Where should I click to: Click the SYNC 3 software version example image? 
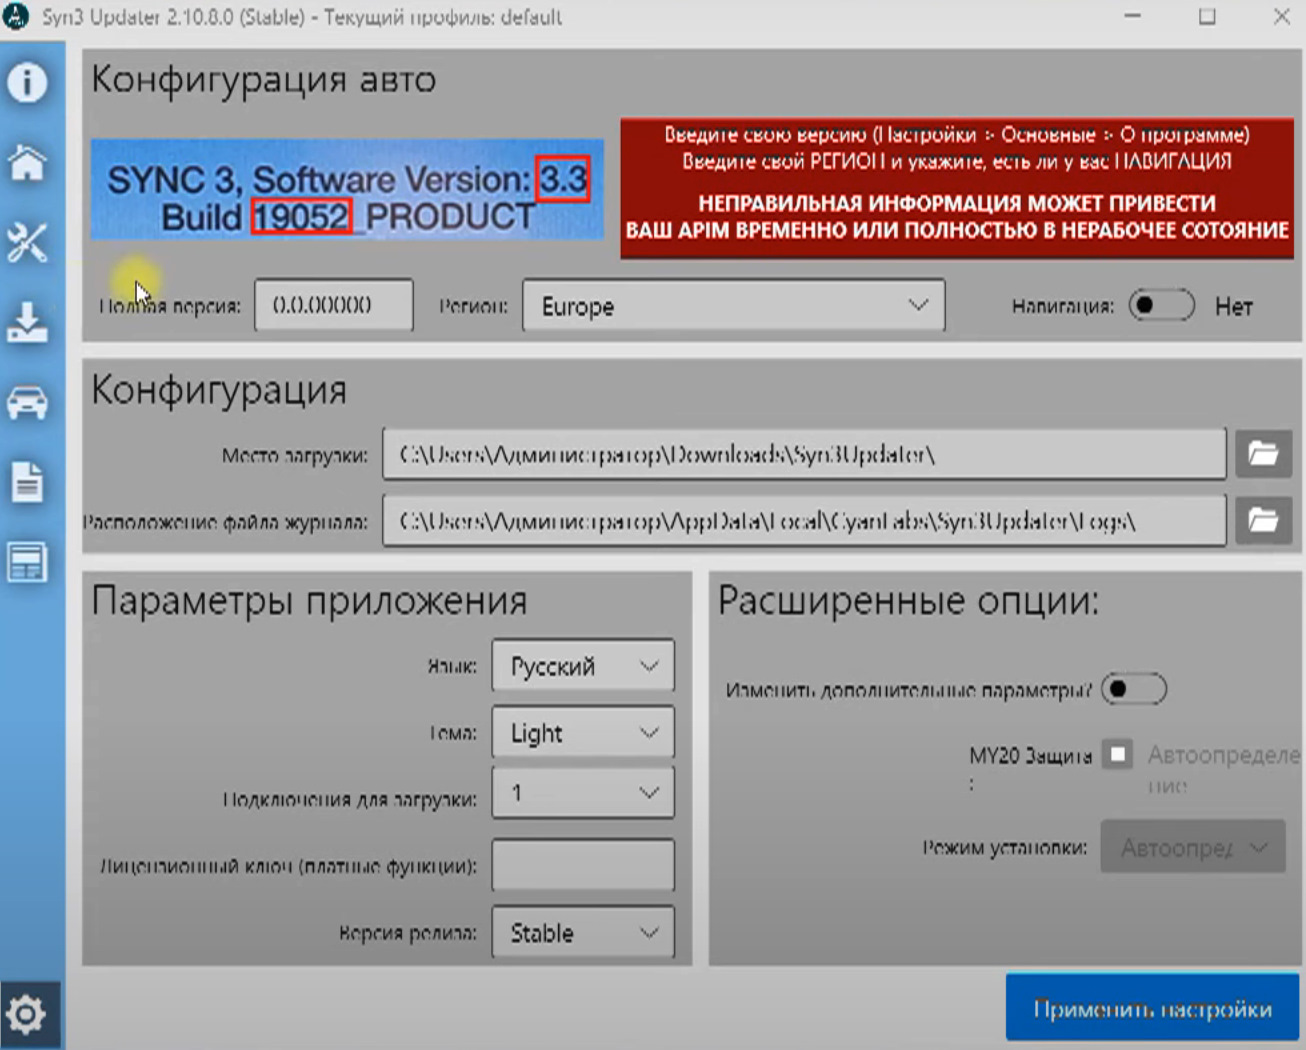click(347, 190)
